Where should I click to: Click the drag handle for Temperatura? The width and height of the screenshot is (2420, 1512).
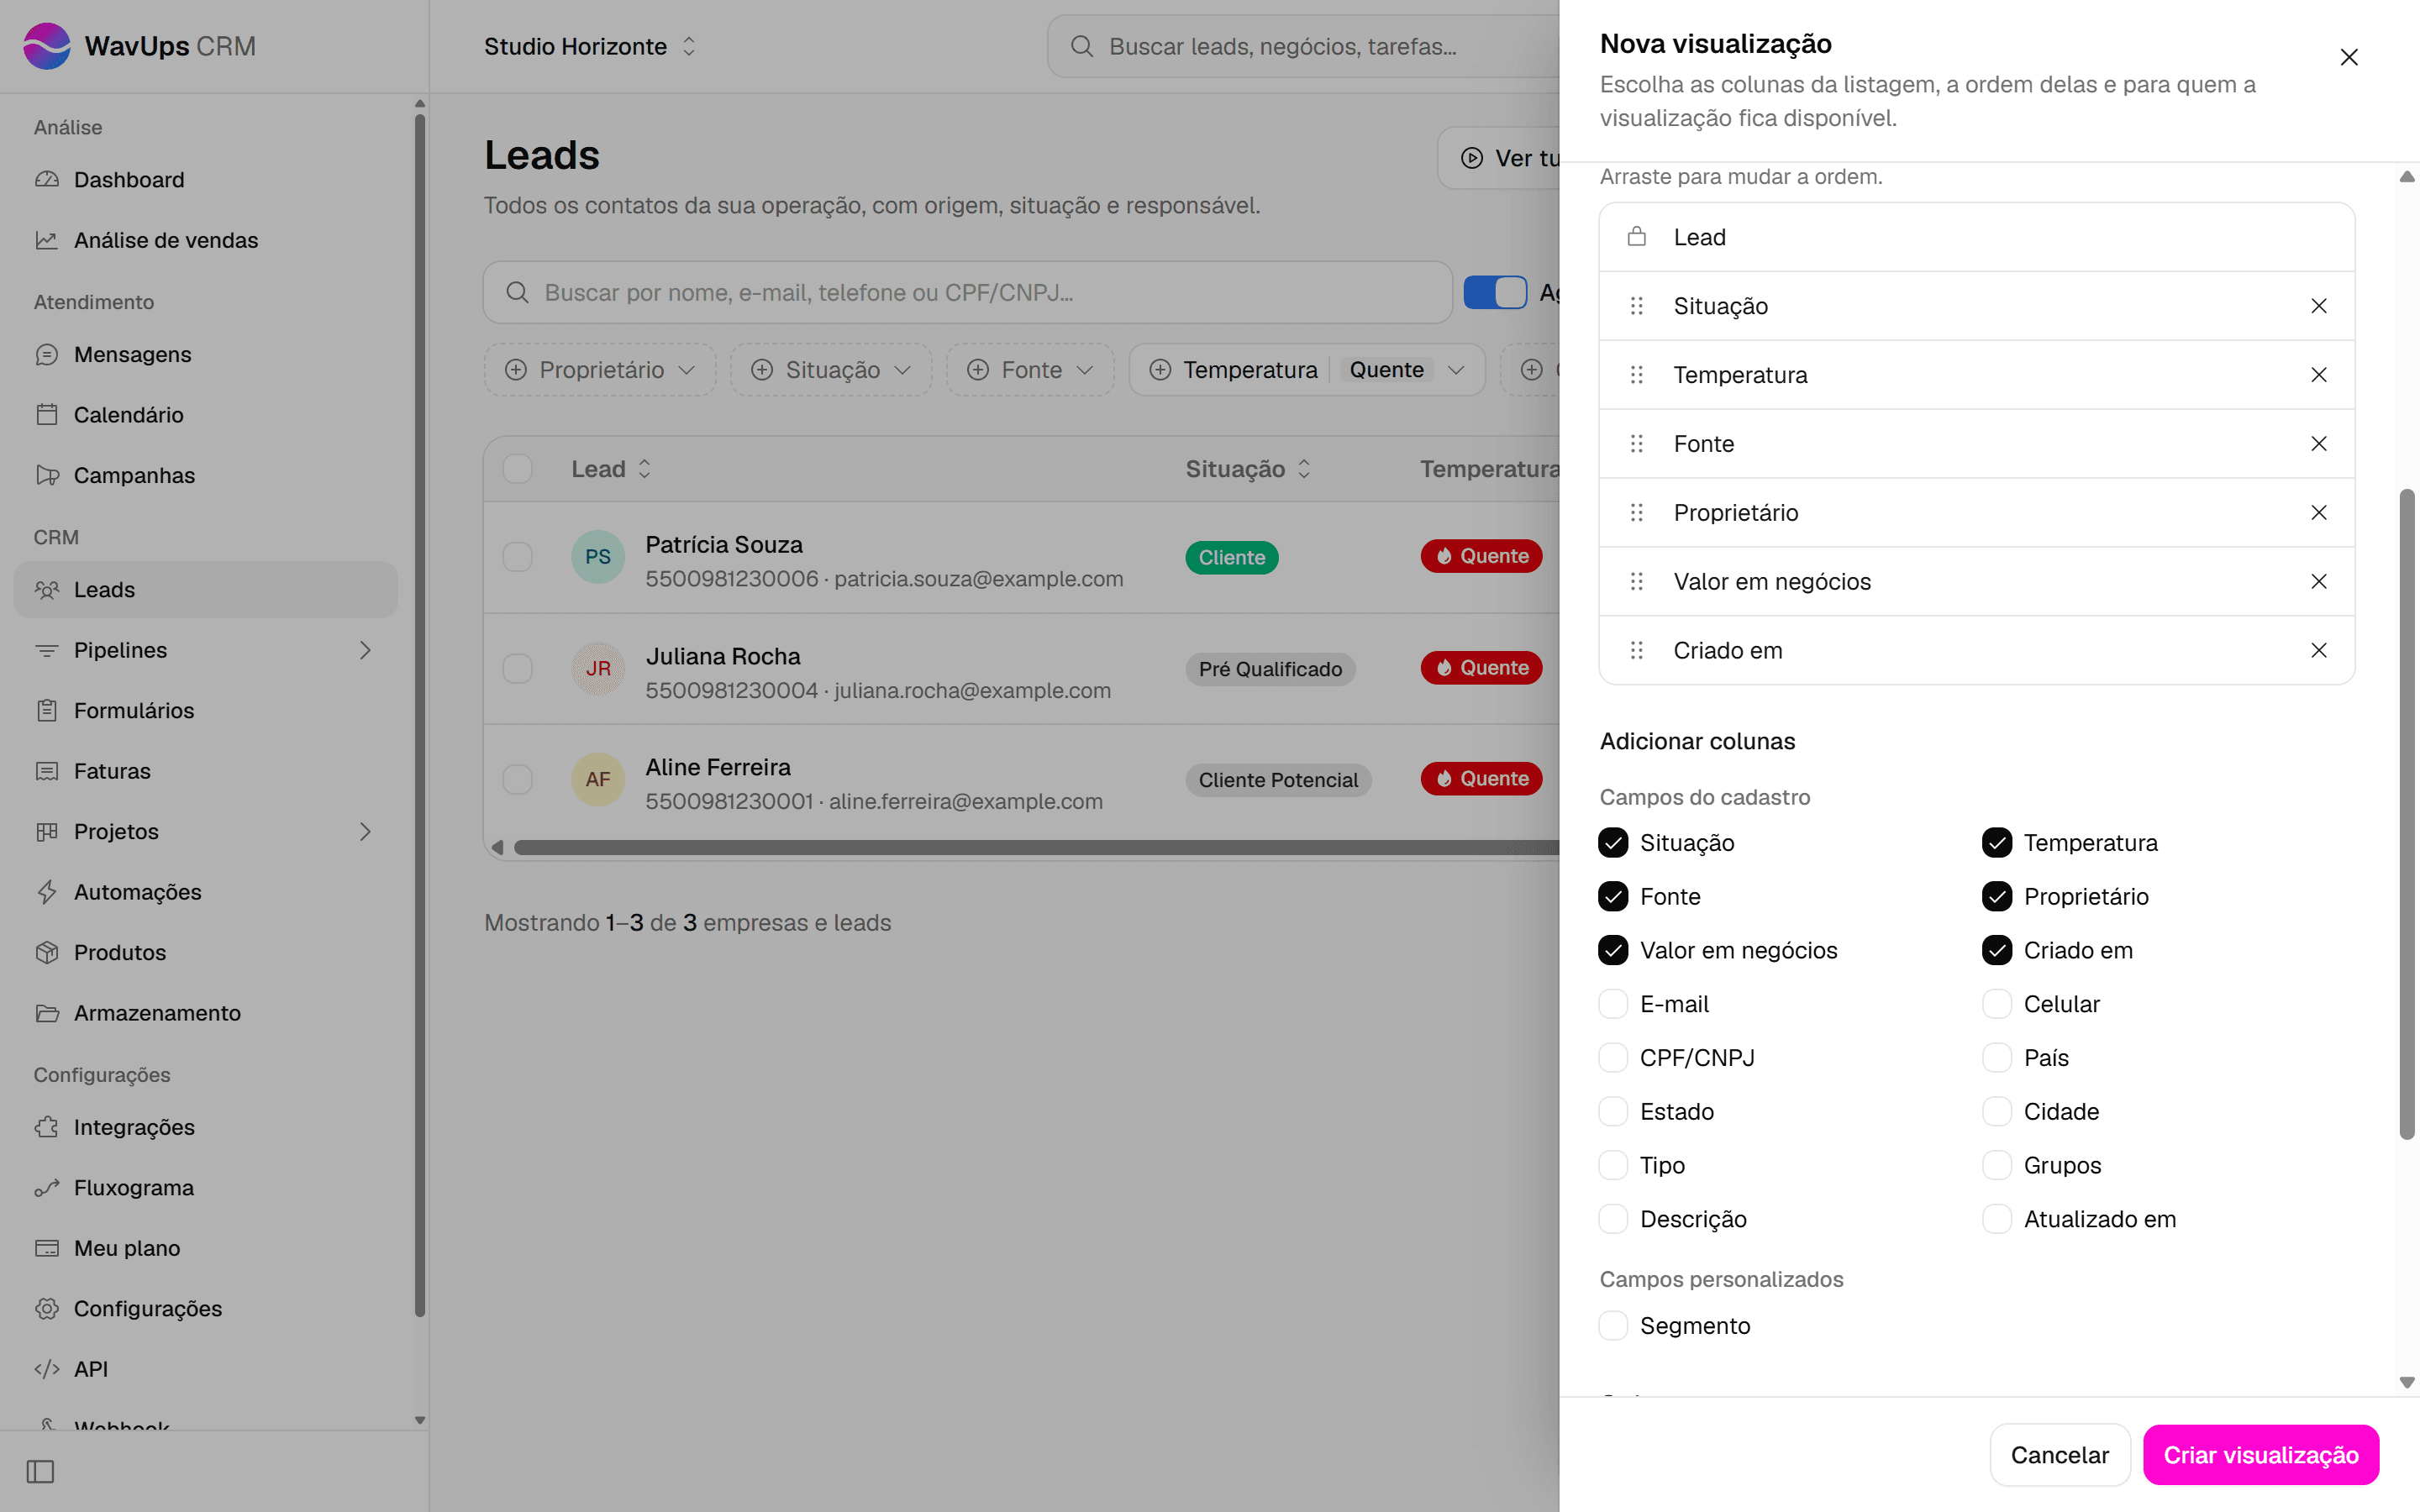(x=1636, y=375)
